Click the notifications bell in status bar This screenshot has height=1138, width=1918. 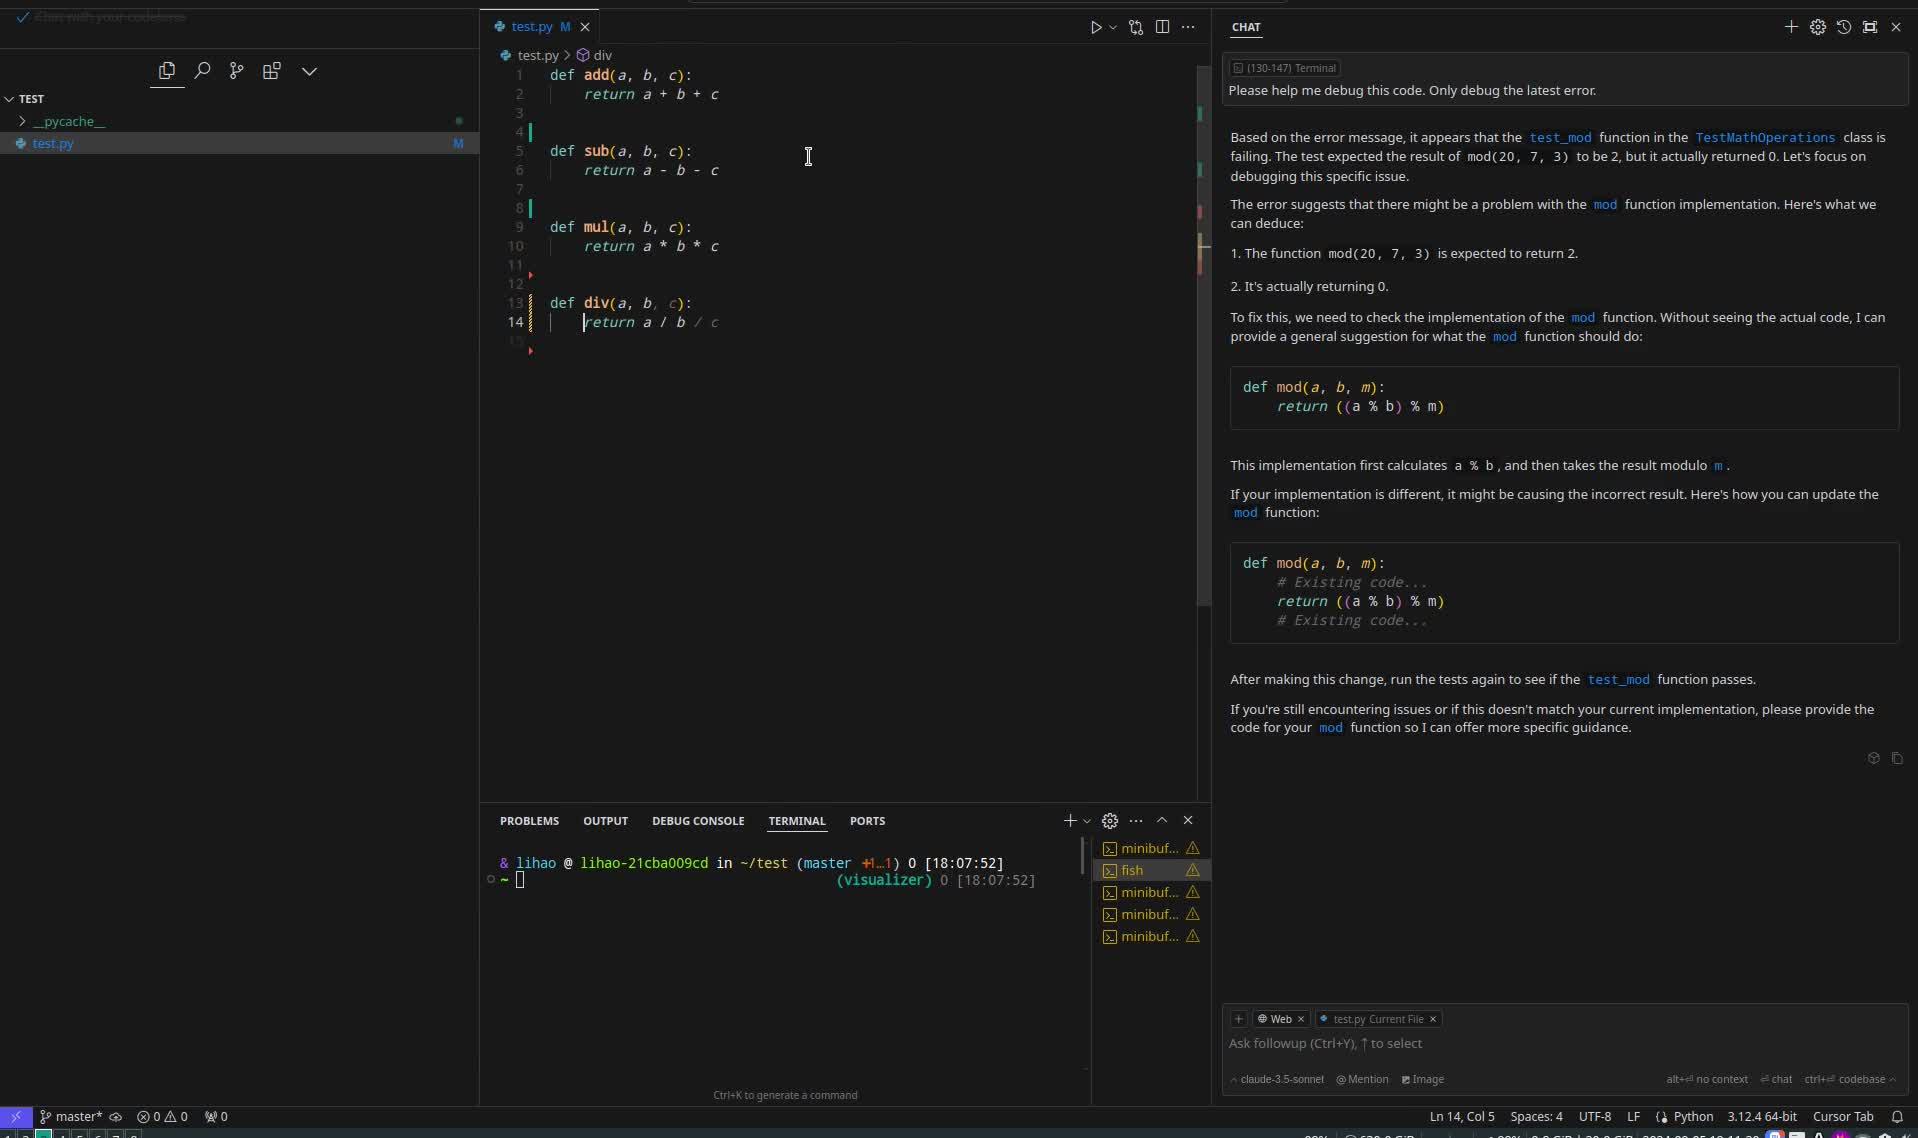[1897, 1117]
